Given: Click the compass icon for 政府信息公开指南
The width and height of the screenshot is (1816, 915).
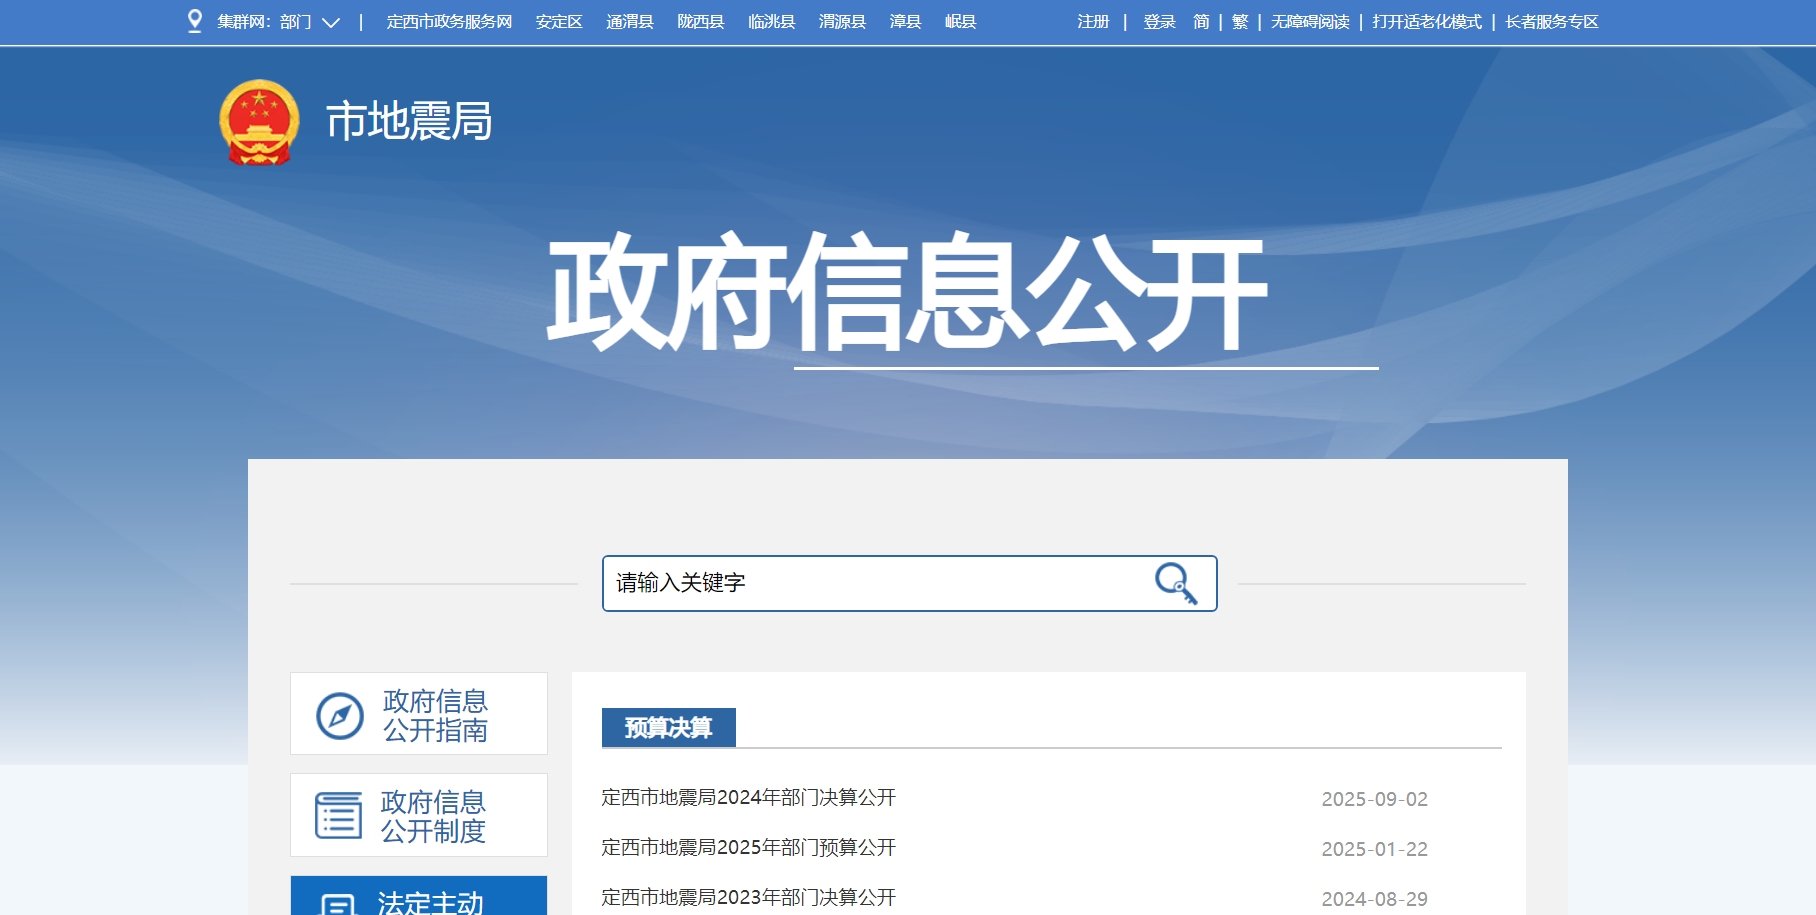Looking at the screenshot, I should [x=340, y=716].
